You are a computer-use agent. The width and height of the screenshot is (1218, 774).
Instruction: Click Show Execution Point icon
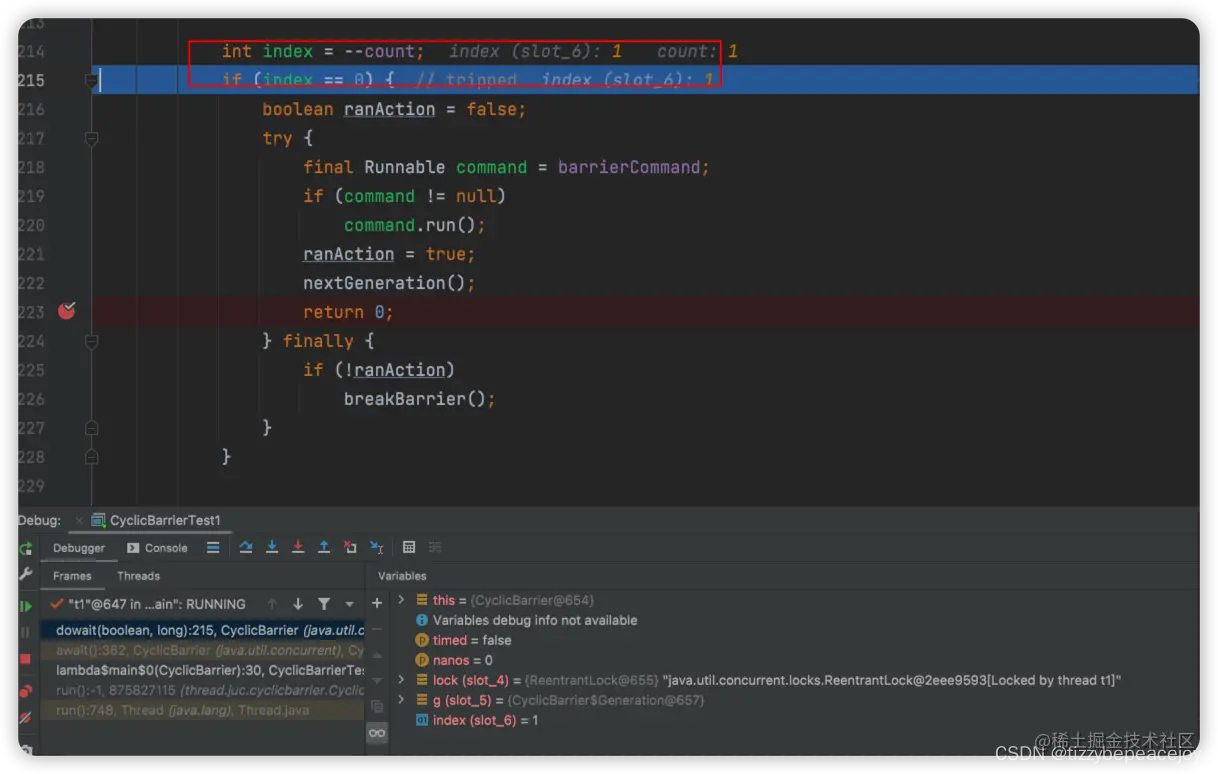point(213,547)
